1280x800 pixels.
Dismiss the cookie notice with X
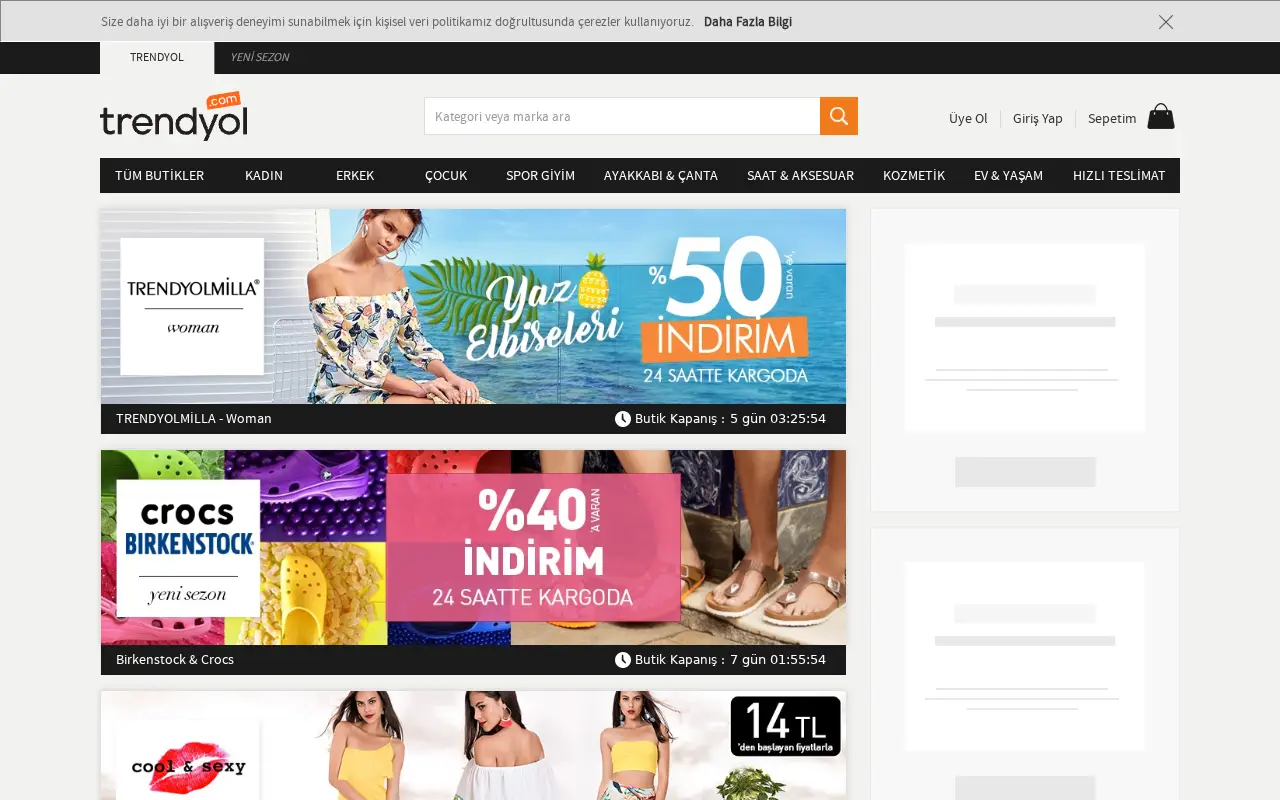(1166, 22)
